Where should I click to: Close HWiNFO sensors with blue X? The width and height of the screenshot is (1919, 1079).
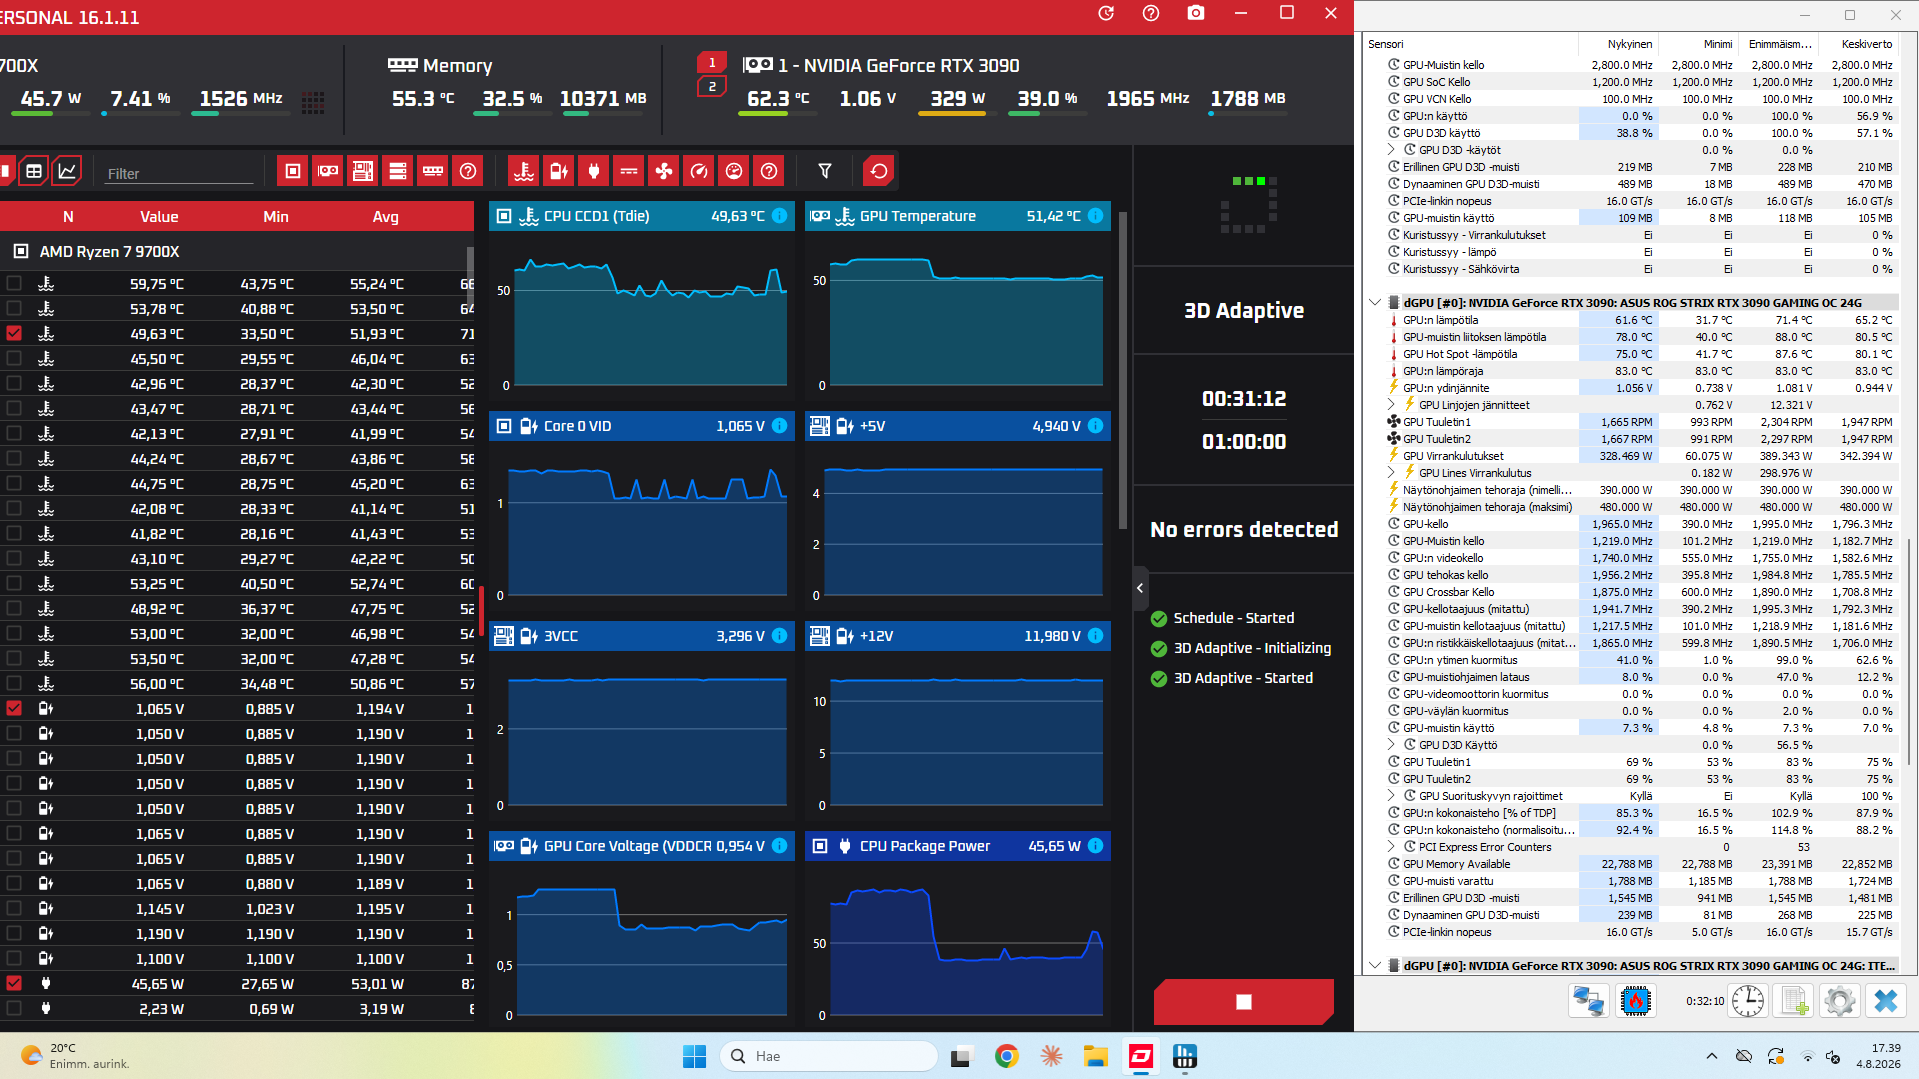1886,1001
